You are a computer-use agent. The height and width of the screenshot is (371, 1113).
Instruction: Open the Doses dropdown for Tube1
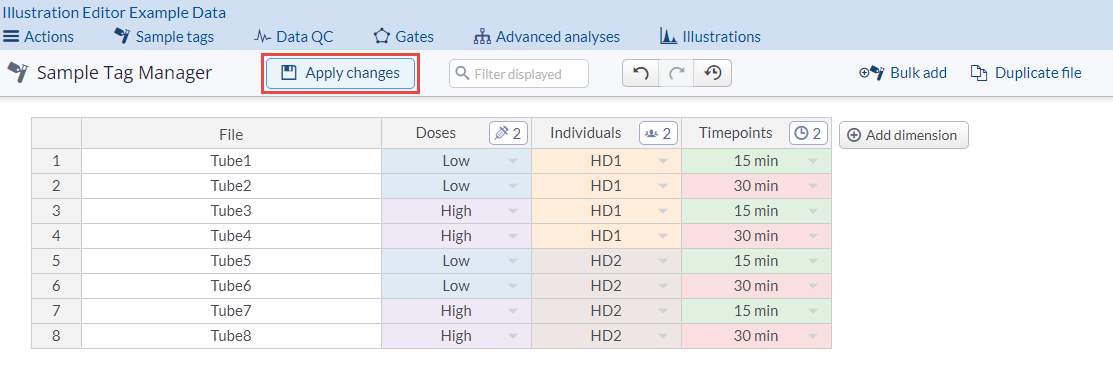512,161
